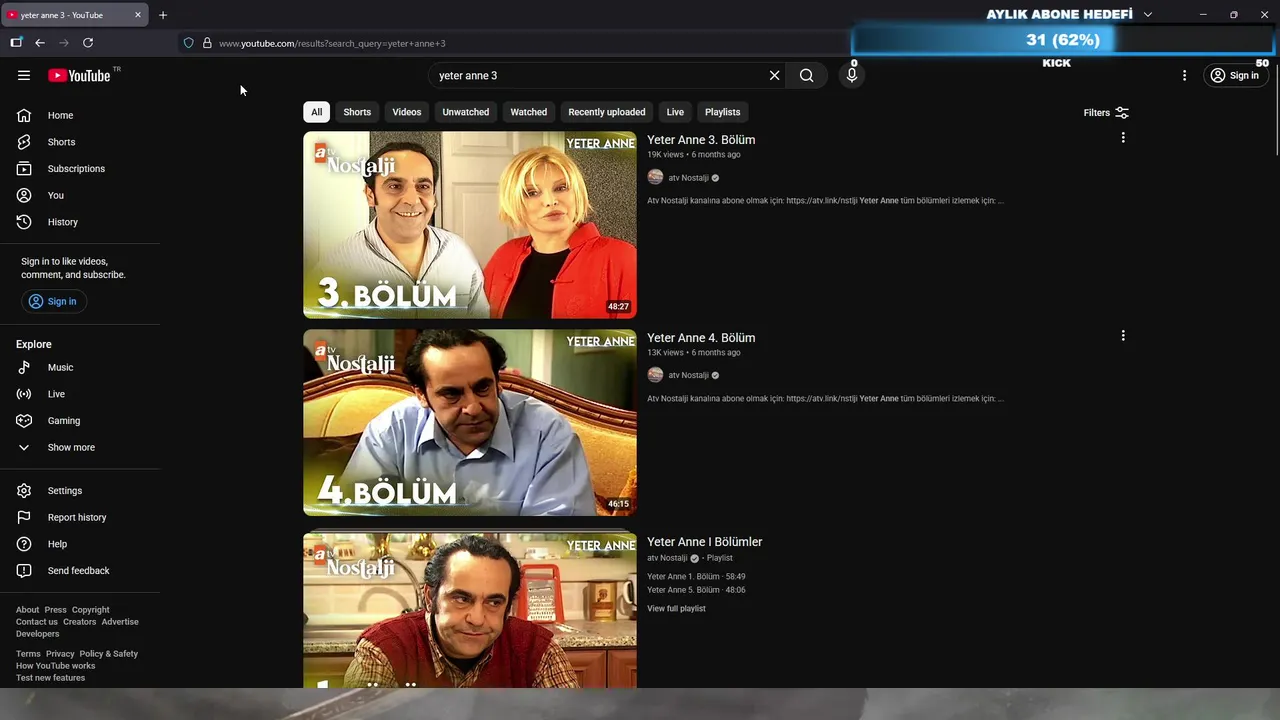1280x720 pixels.
Task: Click the sidebar Sign in button
Action: (53, 301)
